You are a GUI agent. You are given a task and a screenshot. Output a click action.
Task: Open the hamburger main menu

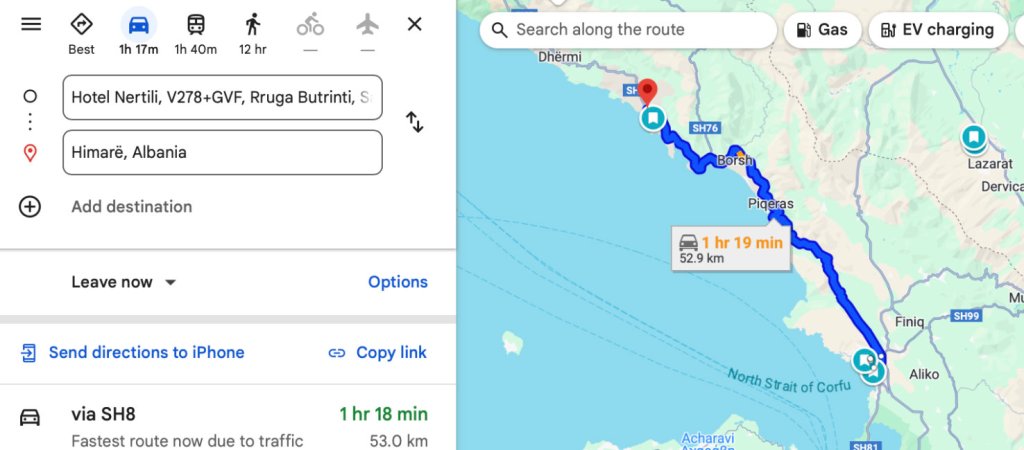31,24
